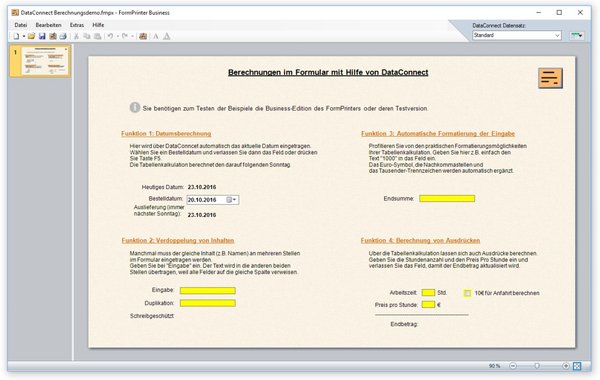Click the Copy icon in toolbar
Screen dimensions: 600x380
[x=87, y=36]
